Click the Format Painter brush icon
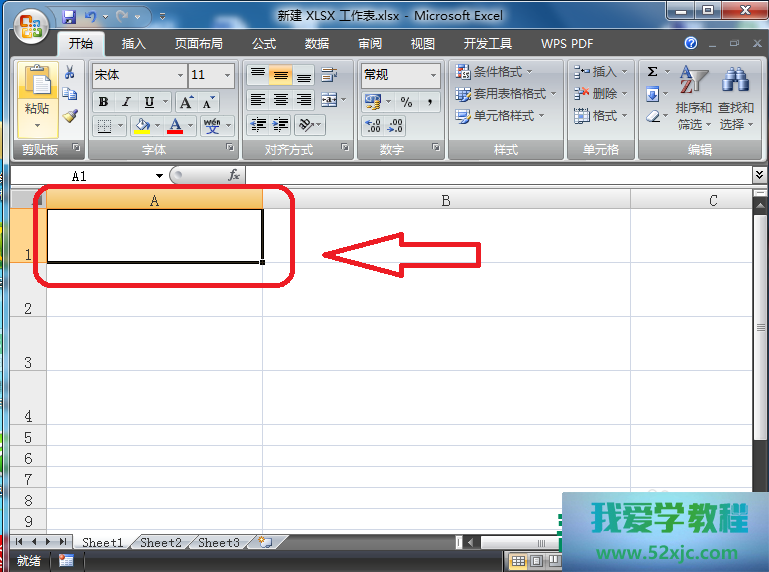Viewport: 769px width, 572px height. 70,115
